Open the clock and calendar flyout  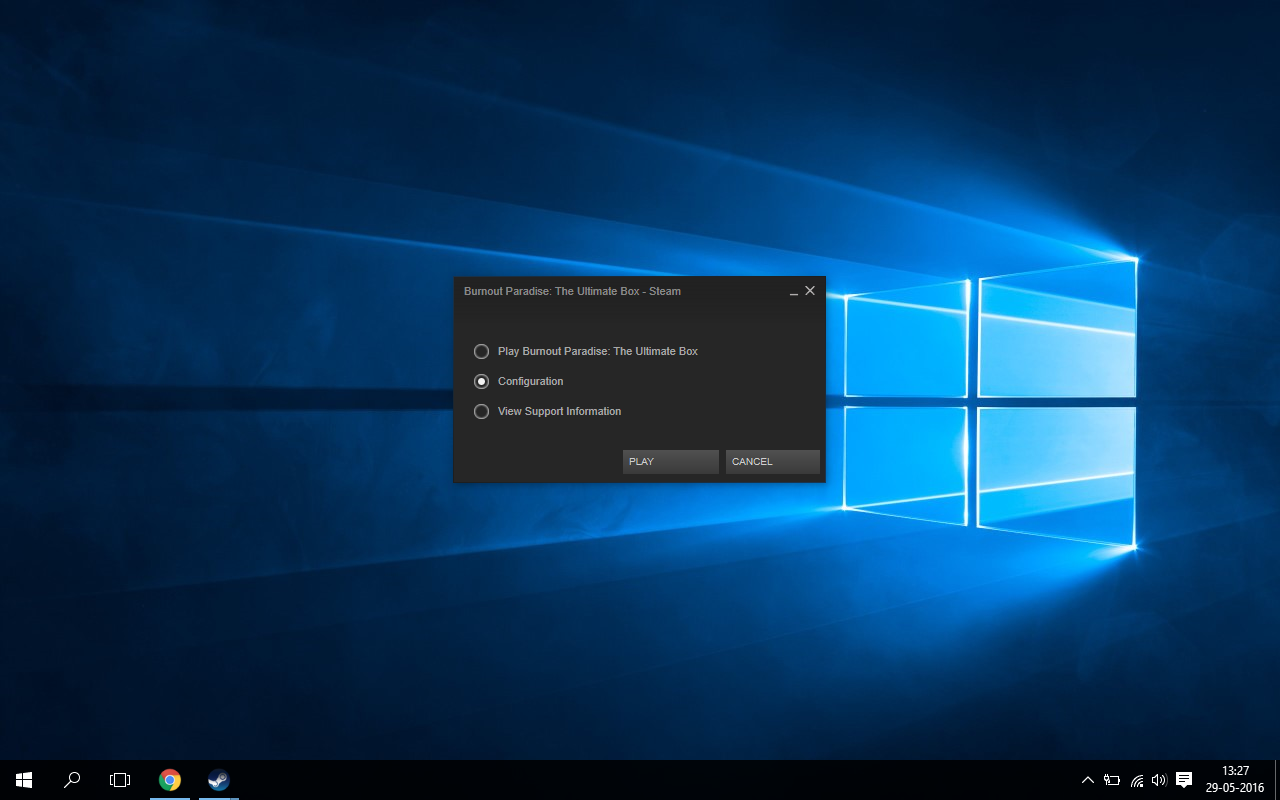[1235, 780]
